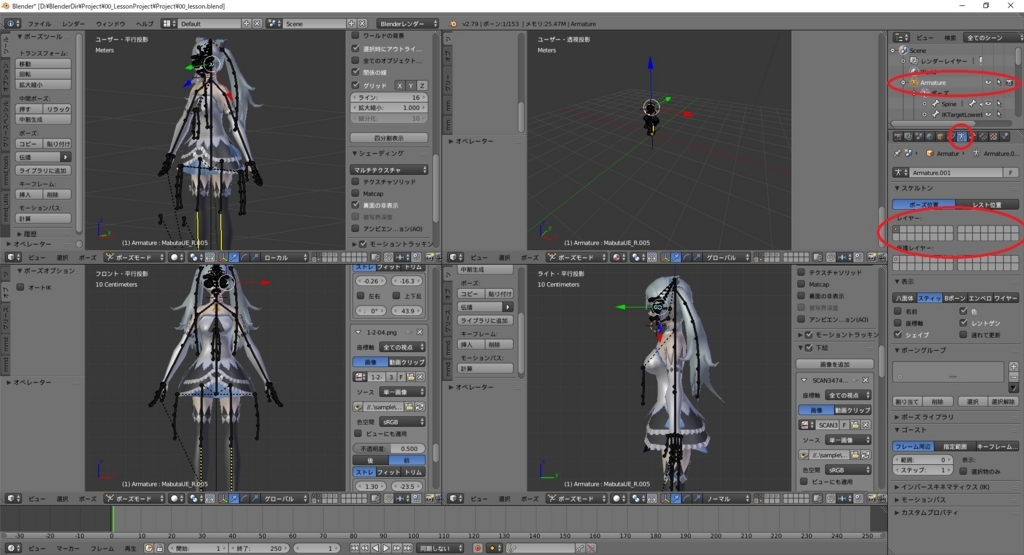Image resolution: width=1024 pixels, height=555 pixels.
Task: Toggle renderability of Armature in outliner
Action: click(x=1009, y=82)
